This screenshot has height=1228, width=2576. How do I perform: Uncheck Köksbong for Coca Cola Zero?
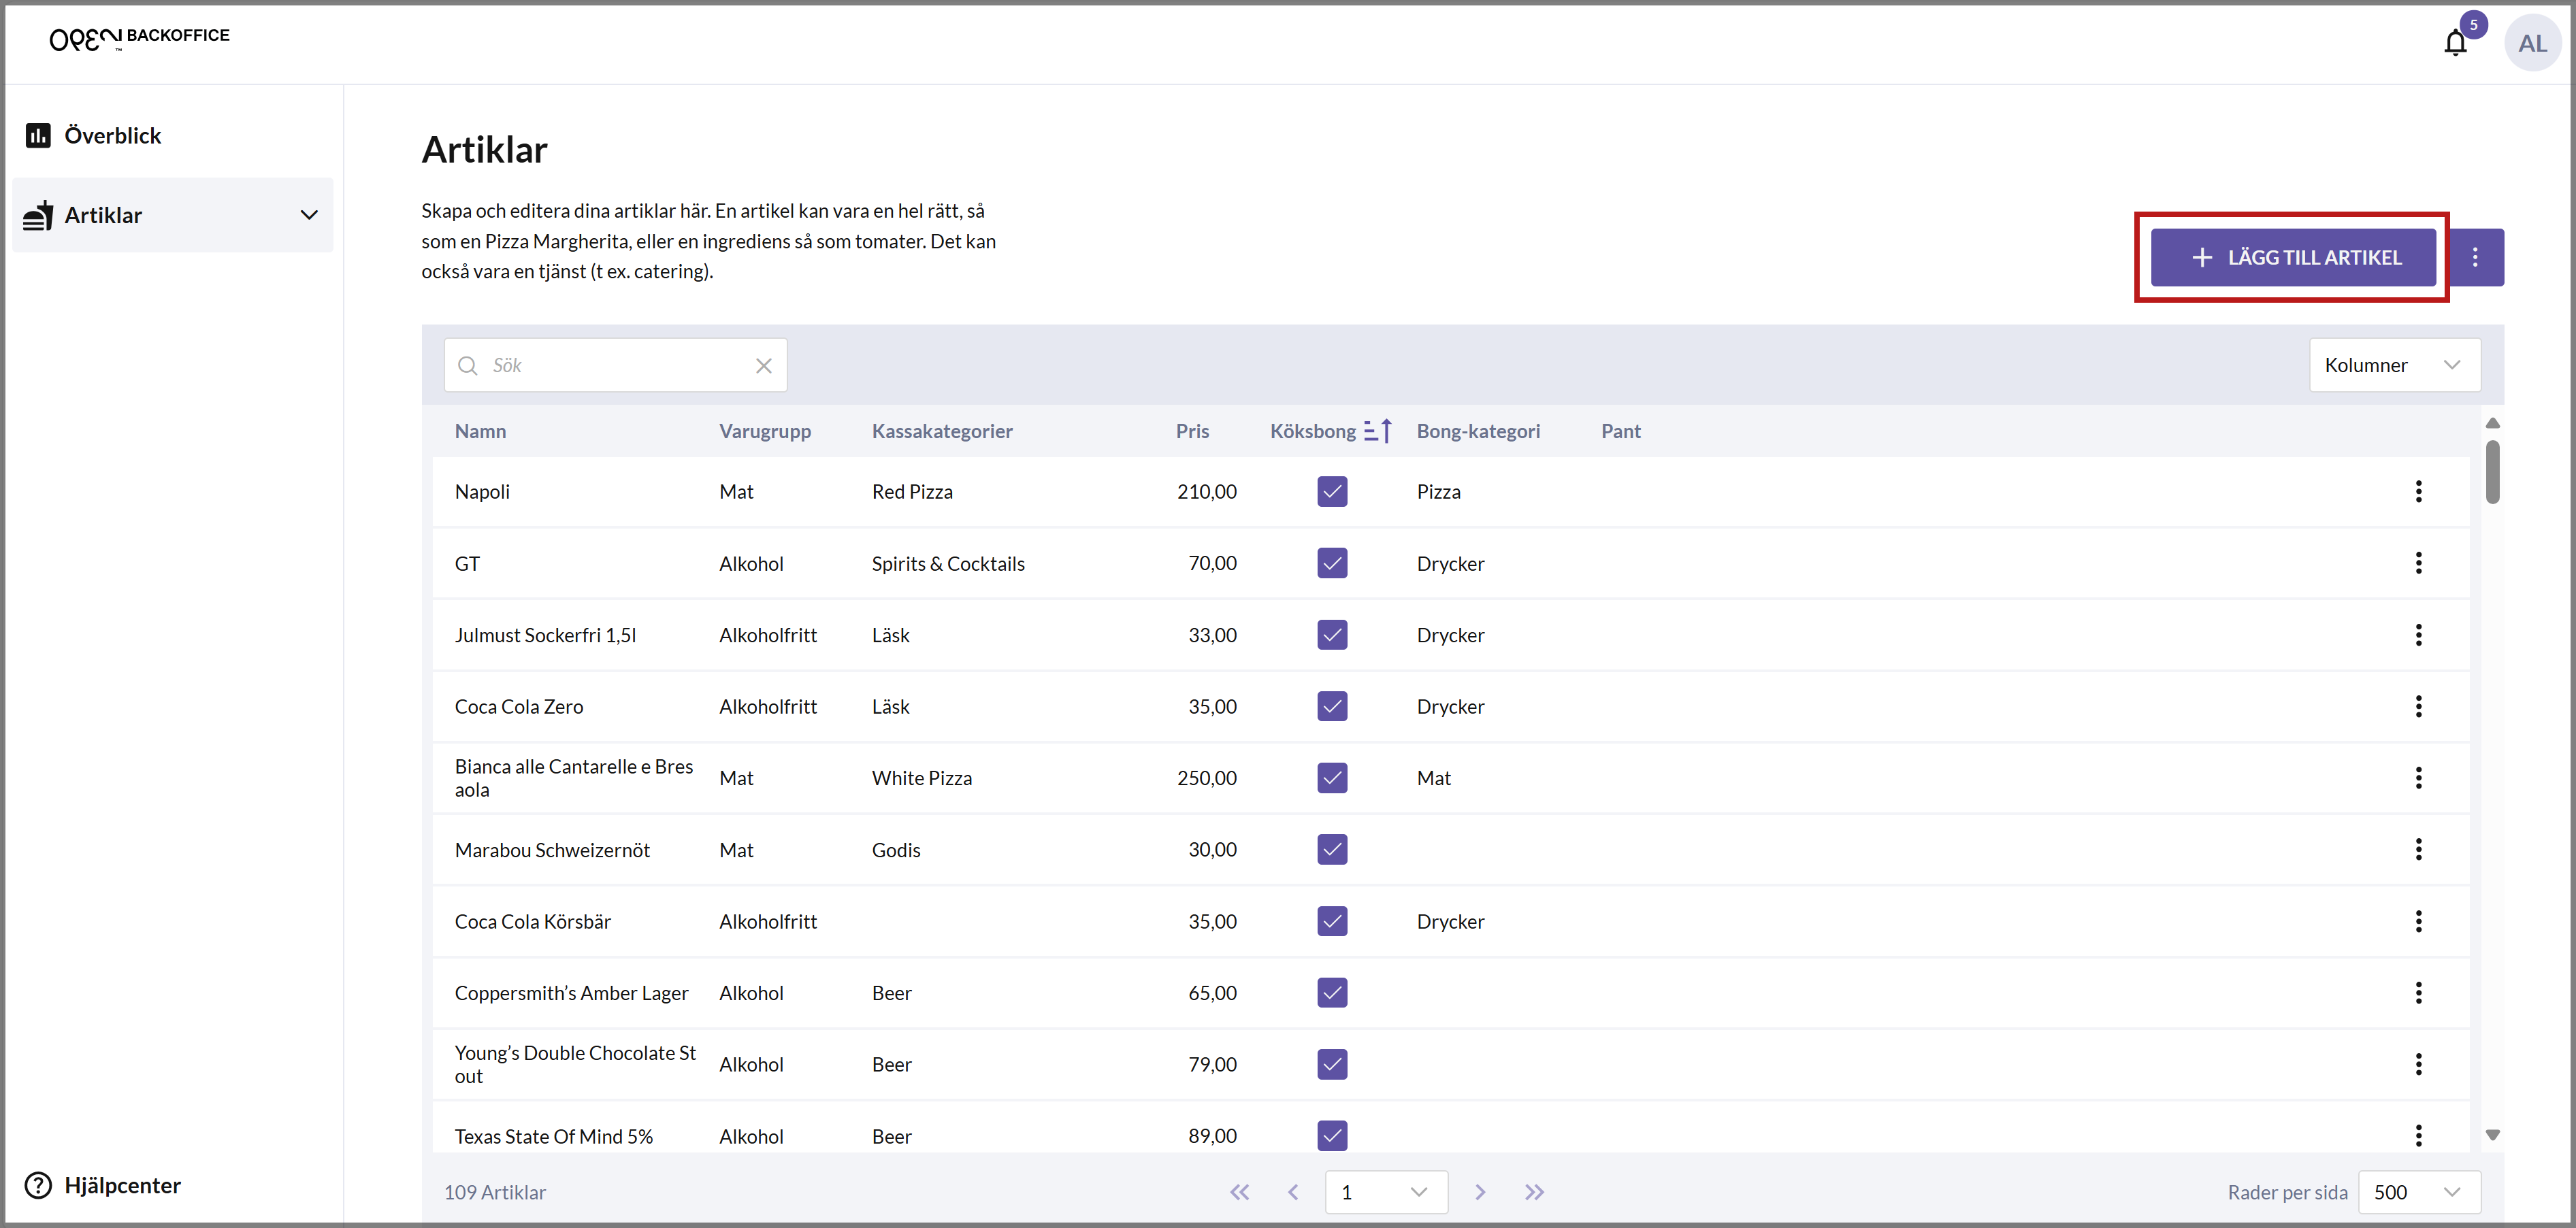pyautogui.click(x=1332, y=706)
